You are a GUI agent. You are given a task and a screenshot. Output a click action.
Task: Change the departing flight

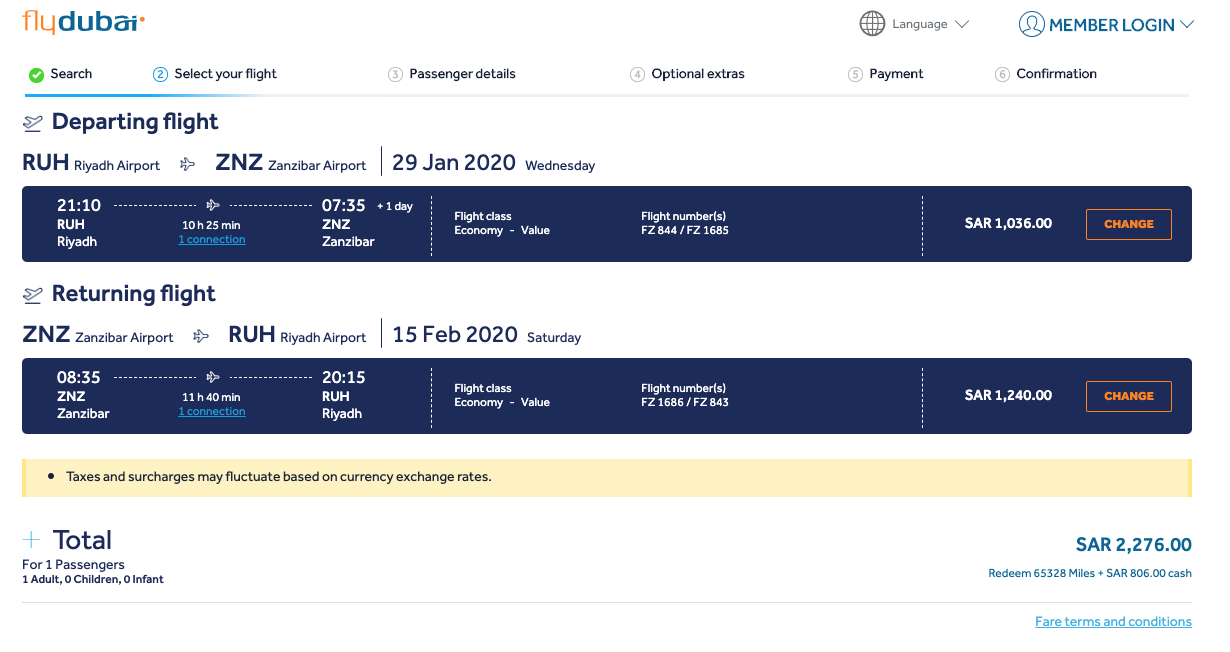click(x=1128, y=224)
